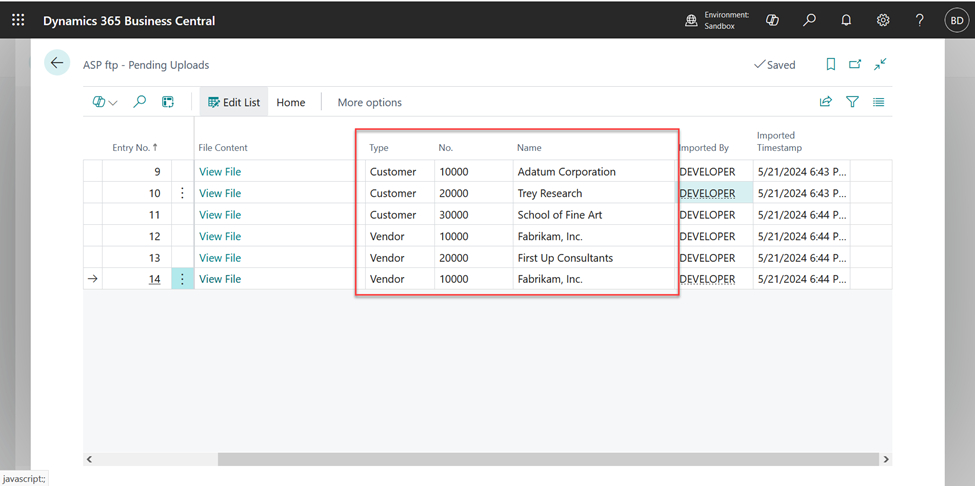Click the No. column header
This screenshot has width=975, height=486.
446,148
